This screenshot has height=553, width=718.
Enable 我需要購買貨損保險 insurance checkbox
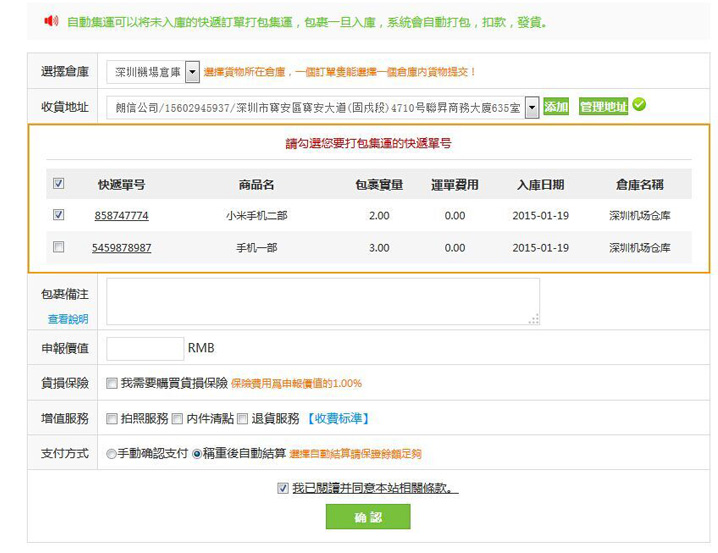112,383
